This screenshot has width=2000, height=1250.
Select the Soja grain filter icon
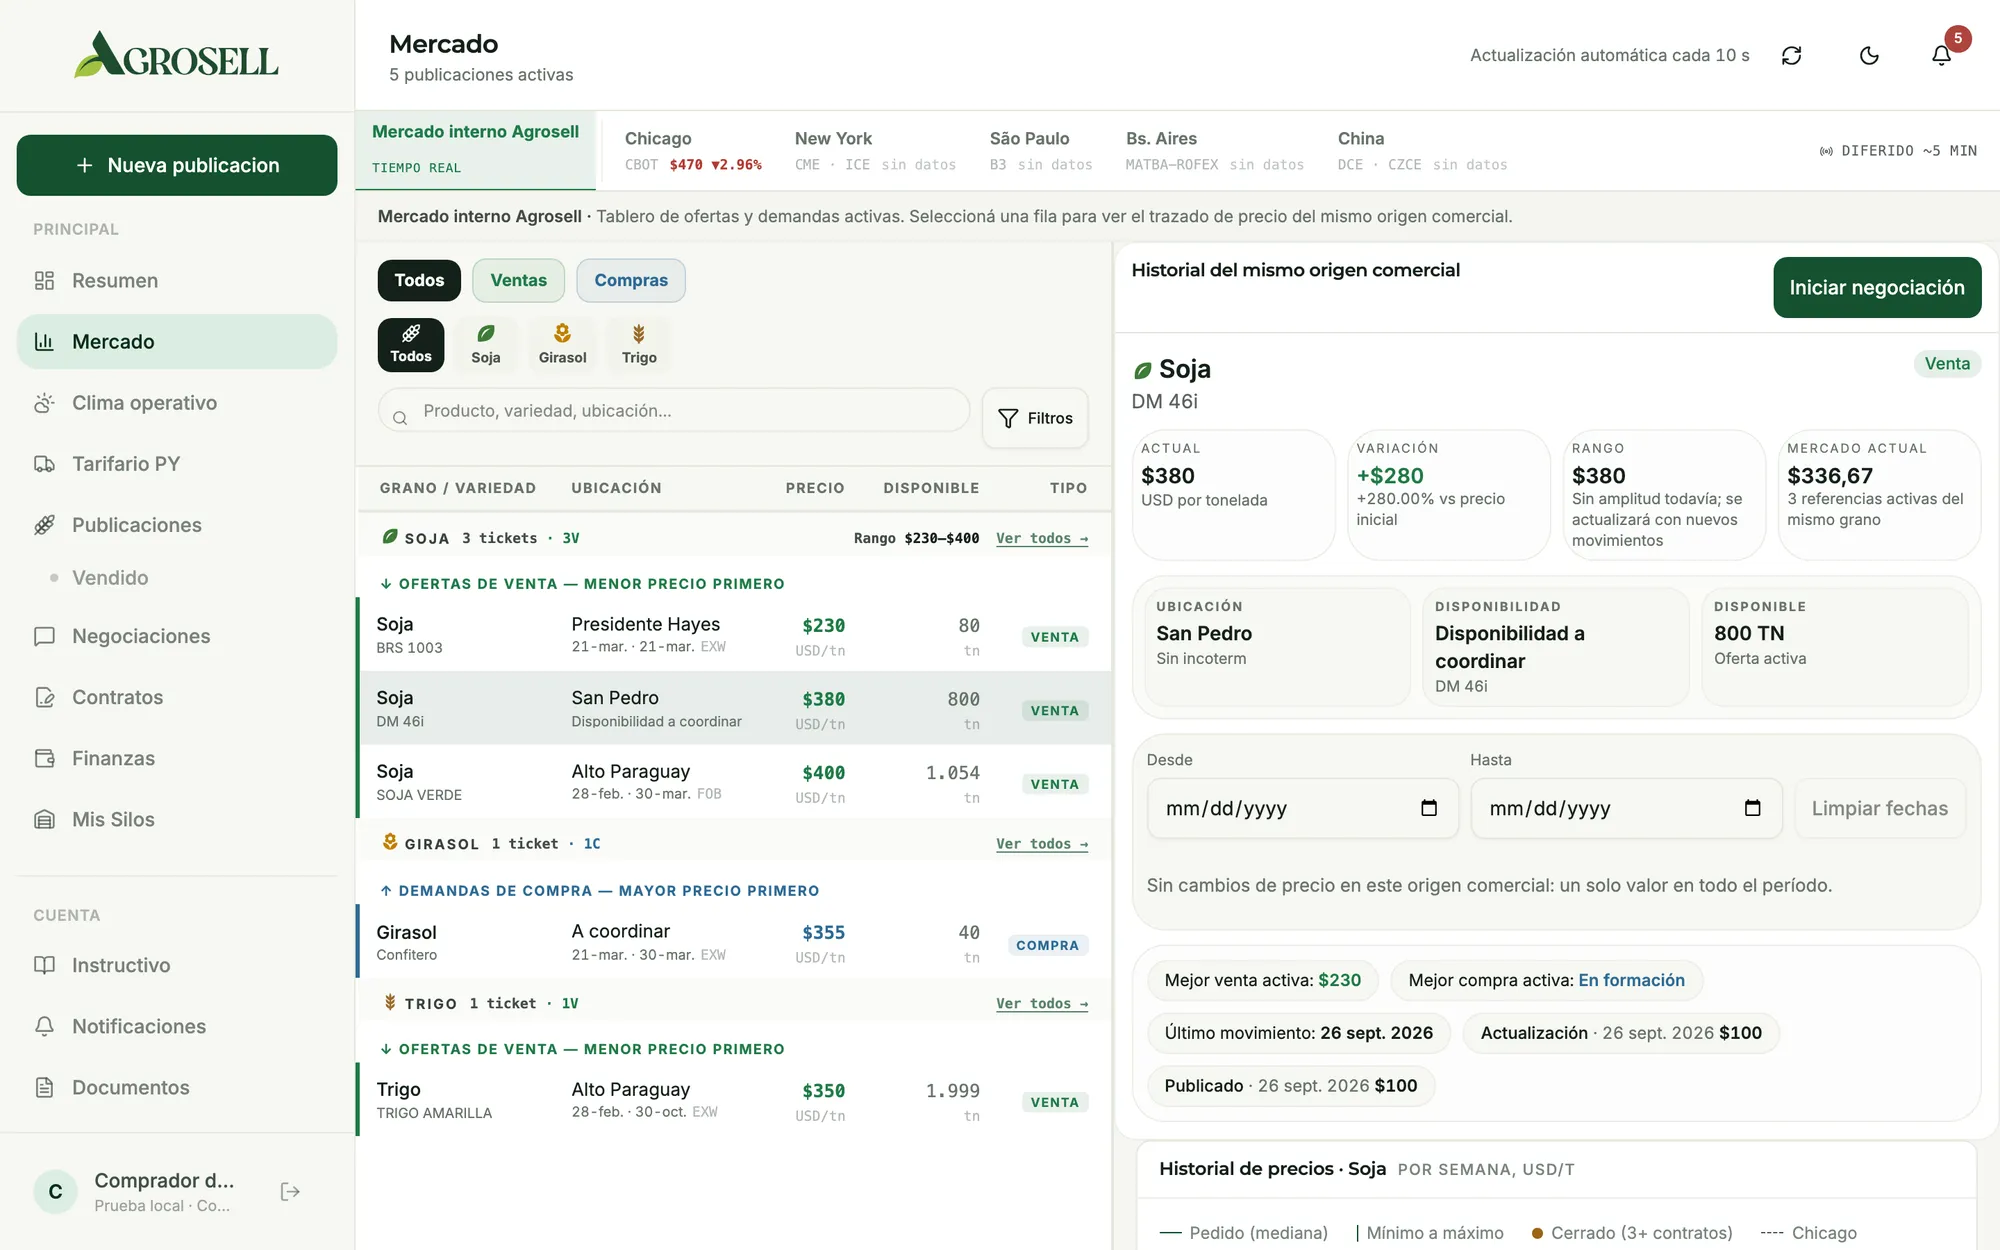tap(486, 345)
